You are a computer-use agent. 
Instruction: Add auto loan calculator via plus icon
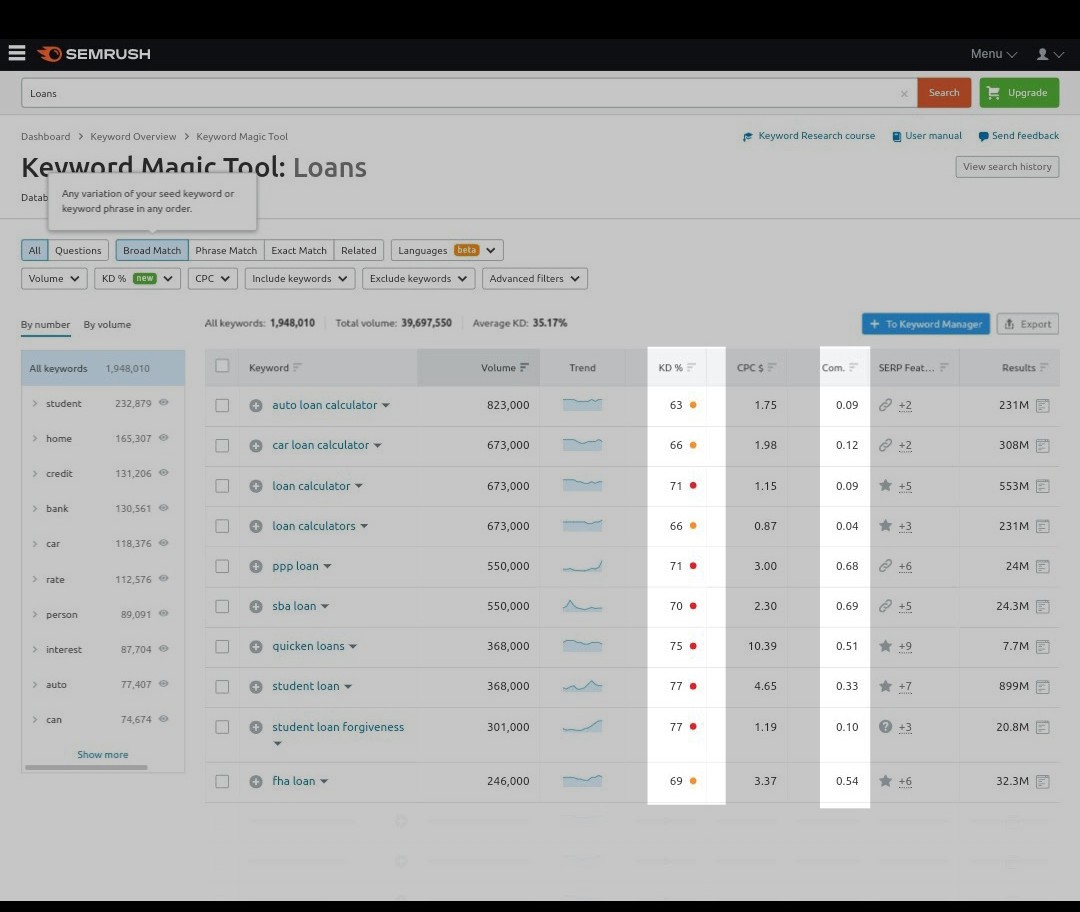256,406
